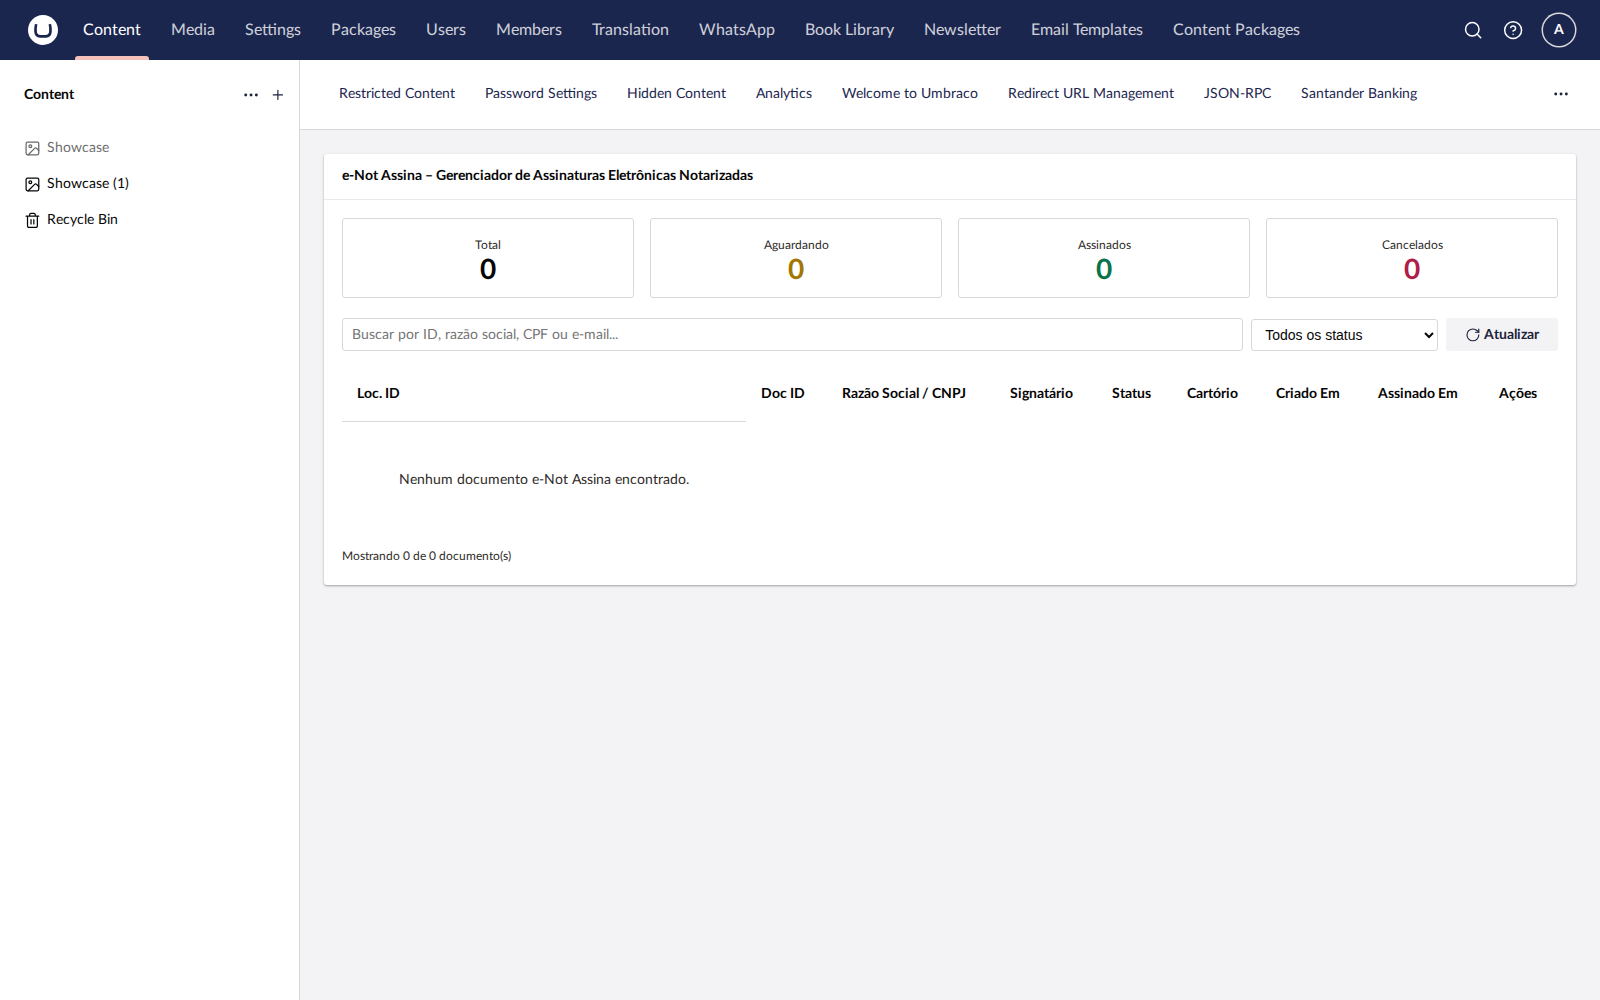Click the Criado Em column header

pos(1308,394)
